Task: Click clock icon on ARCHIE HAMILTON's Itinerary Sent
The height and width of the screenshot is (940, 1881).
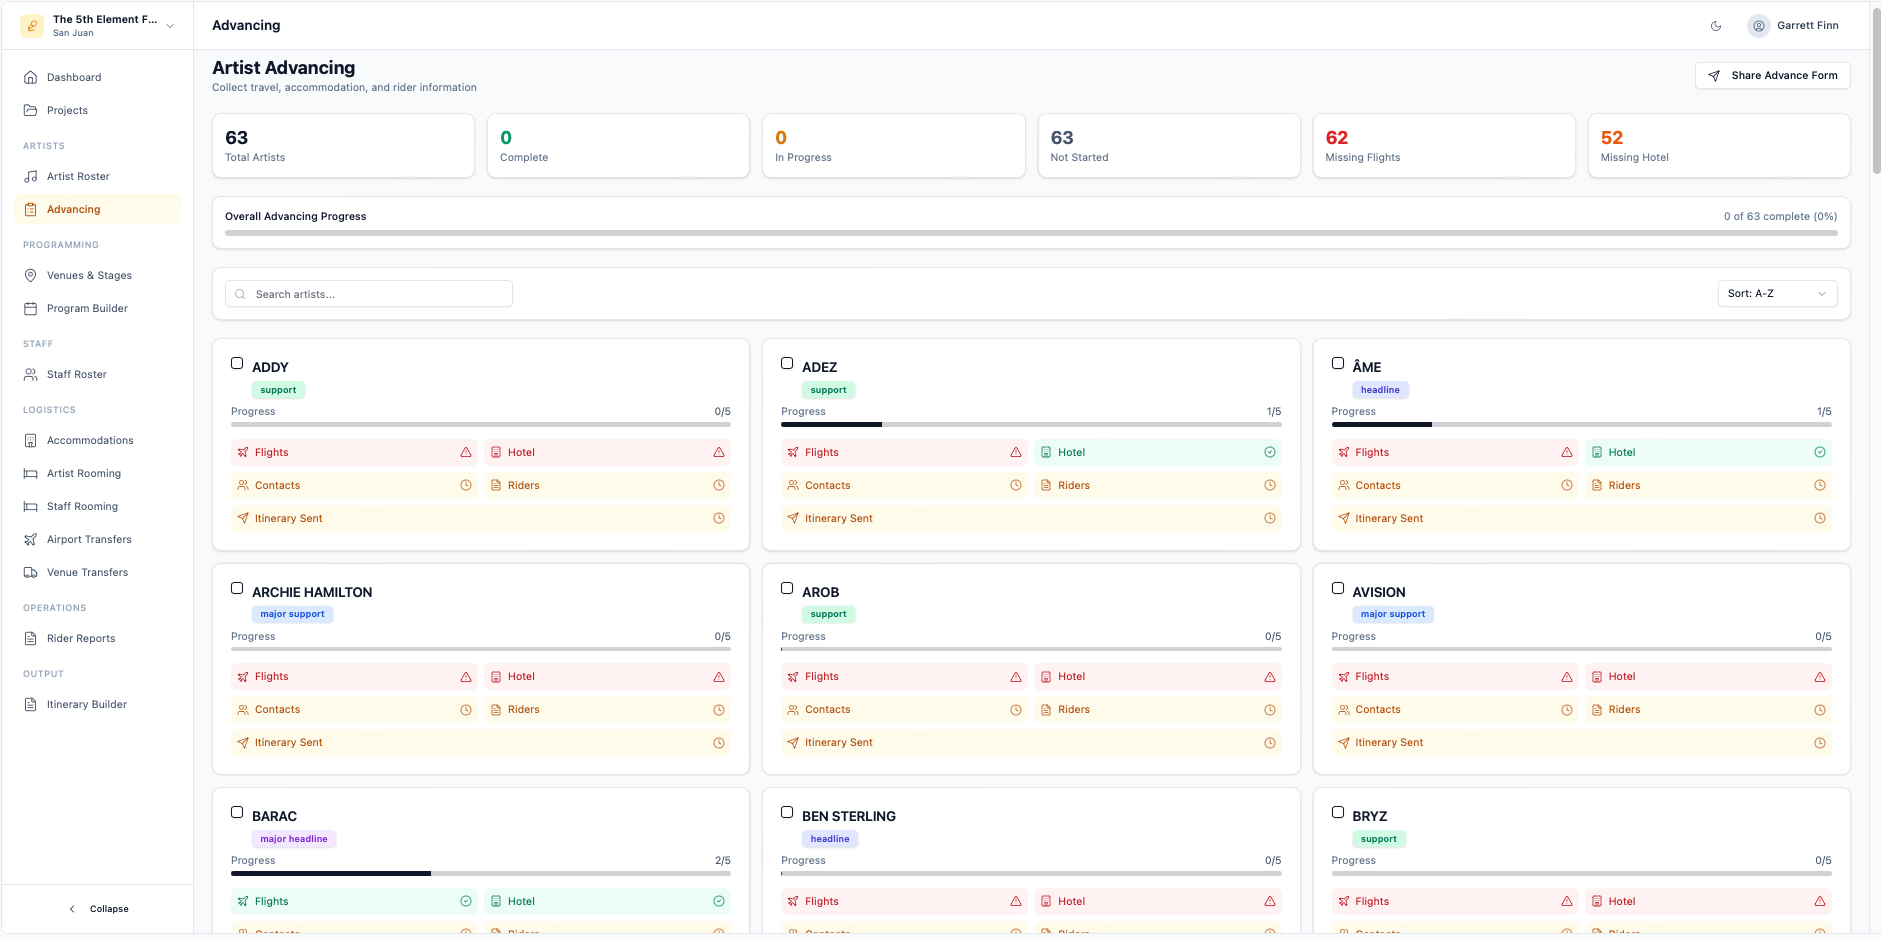Action: pyautogui.click(x=718, y=743)
